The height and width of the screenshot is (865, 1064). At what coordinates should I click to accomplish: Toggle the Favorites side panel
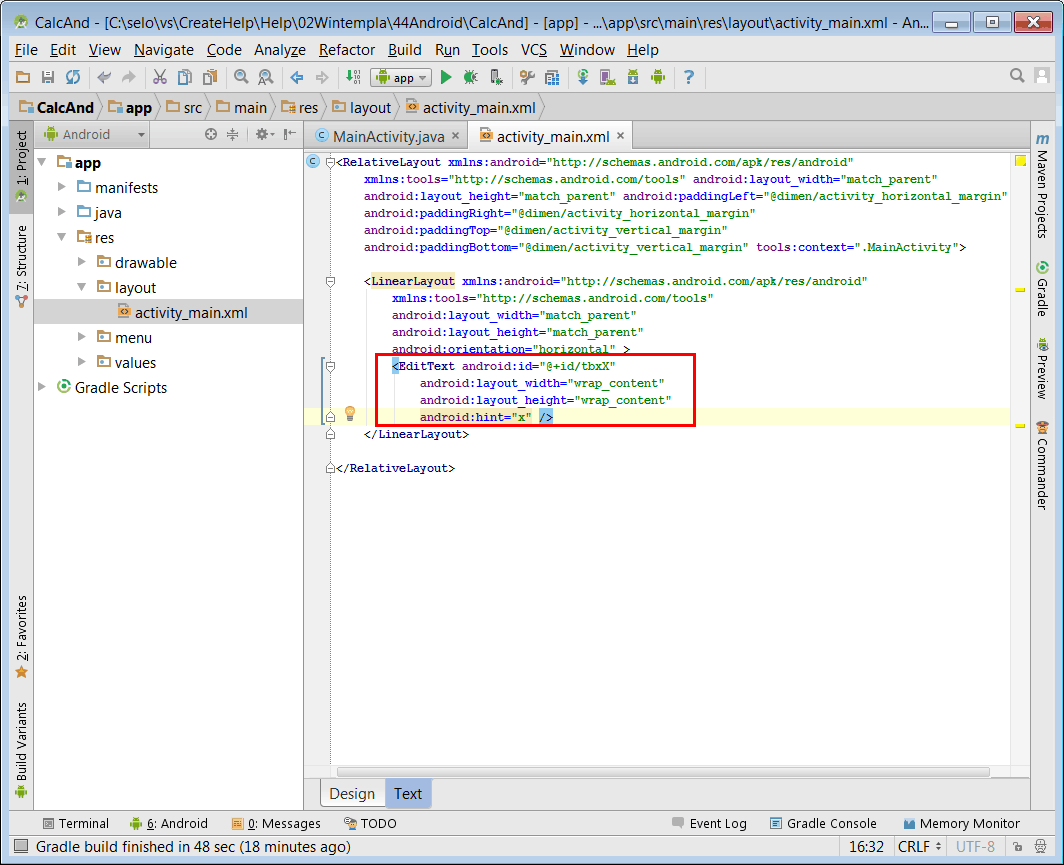pyautogui.click(x=21, y=637)
